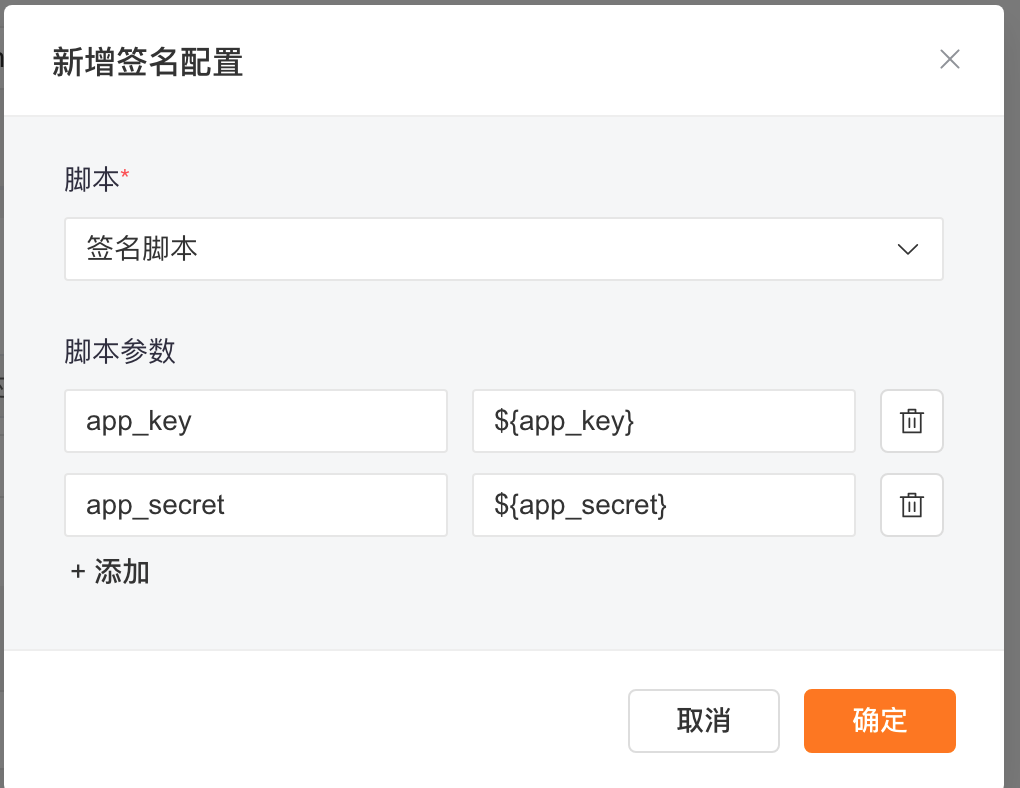Focus the ${app_key} value field
The height and width of the screenshot is (788, 1020).
coord(664,421)
